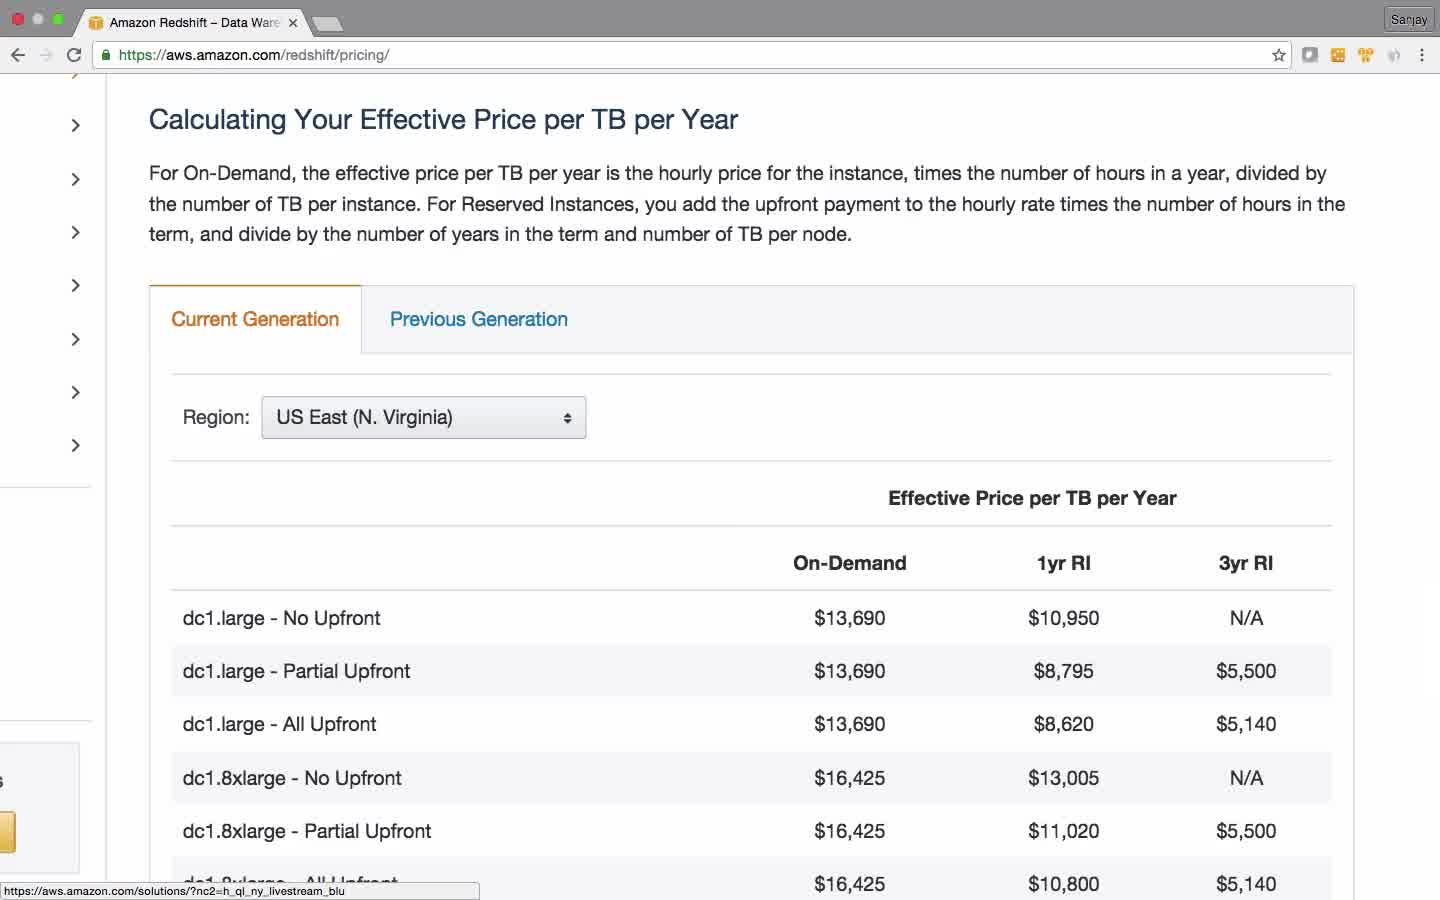Go back to the previous page
The image size is (1440, 900).
point(18,55)
